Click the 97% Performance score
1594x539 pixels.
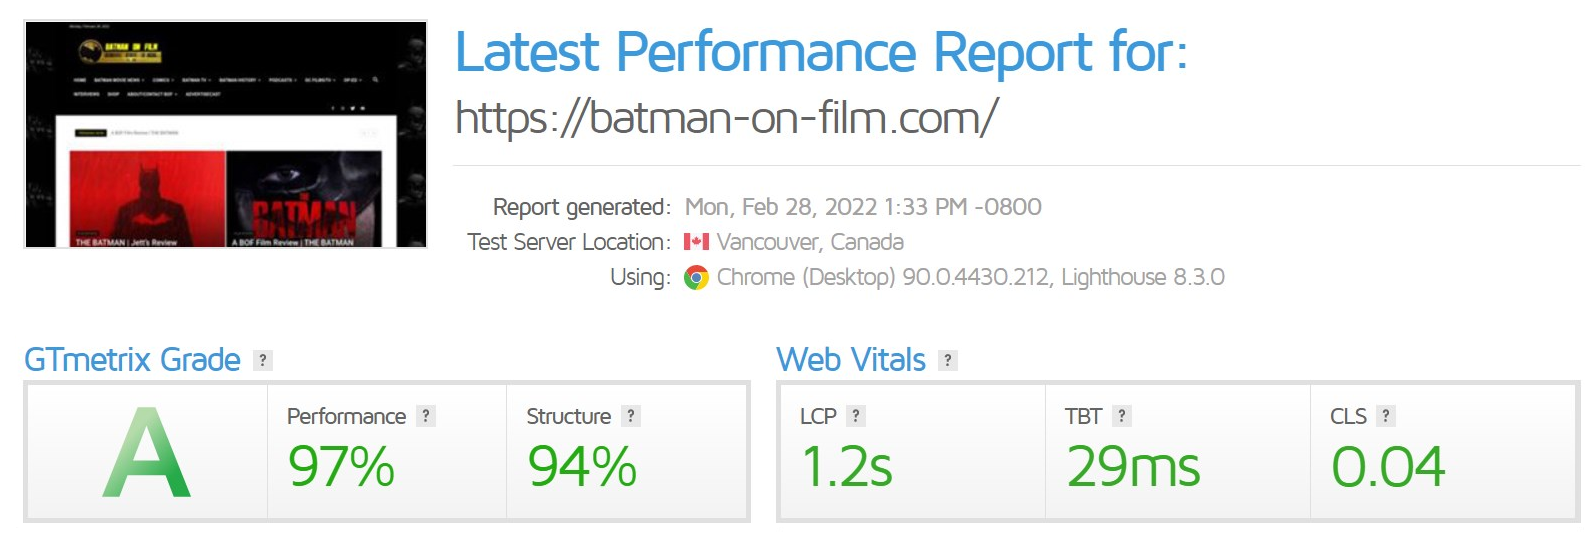(341, 467)
